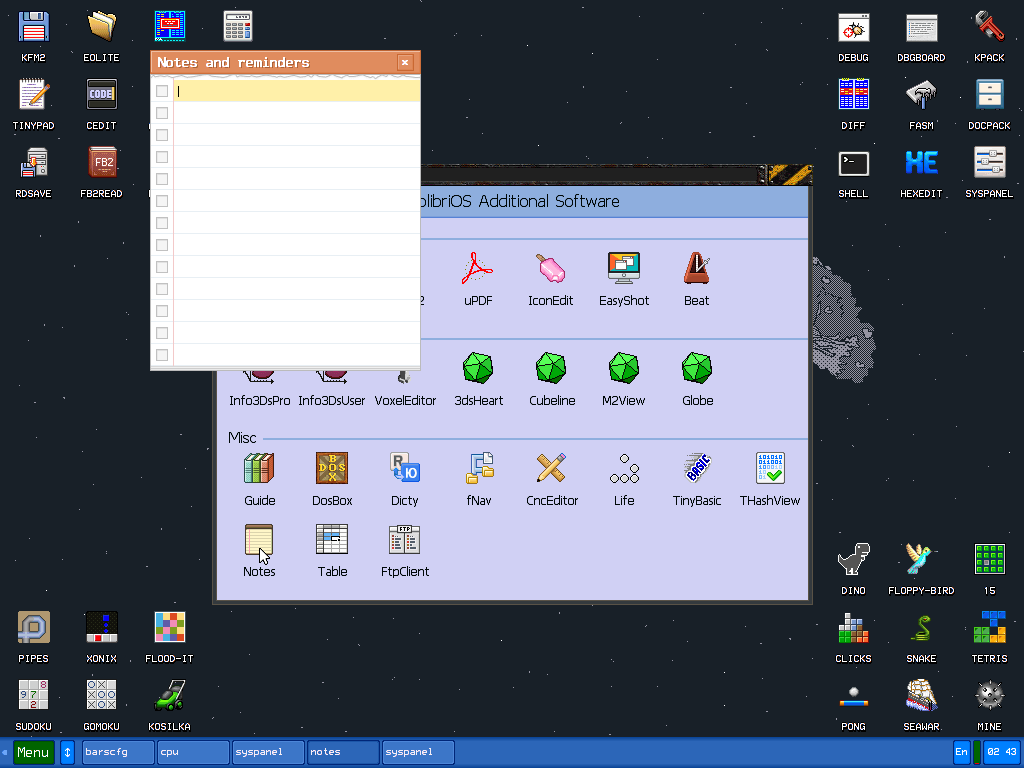Open Notes icon in Misc section
Screen dimensions: 1024x768
259,539
